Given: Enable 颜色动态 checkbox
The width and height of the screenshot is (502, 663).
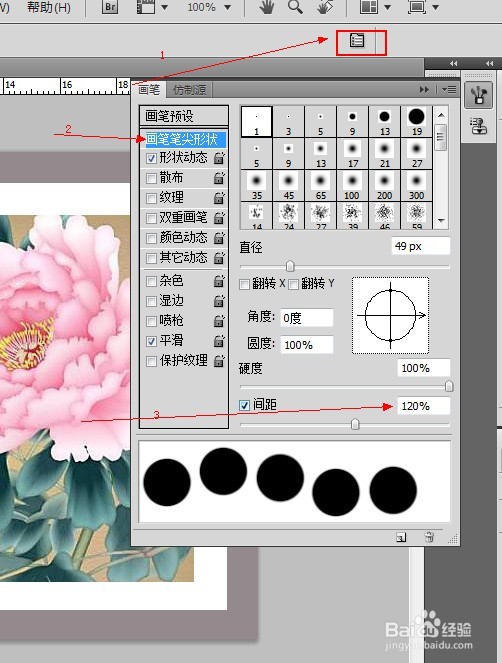Looking at the screenshot, I should tap(151, 238).
